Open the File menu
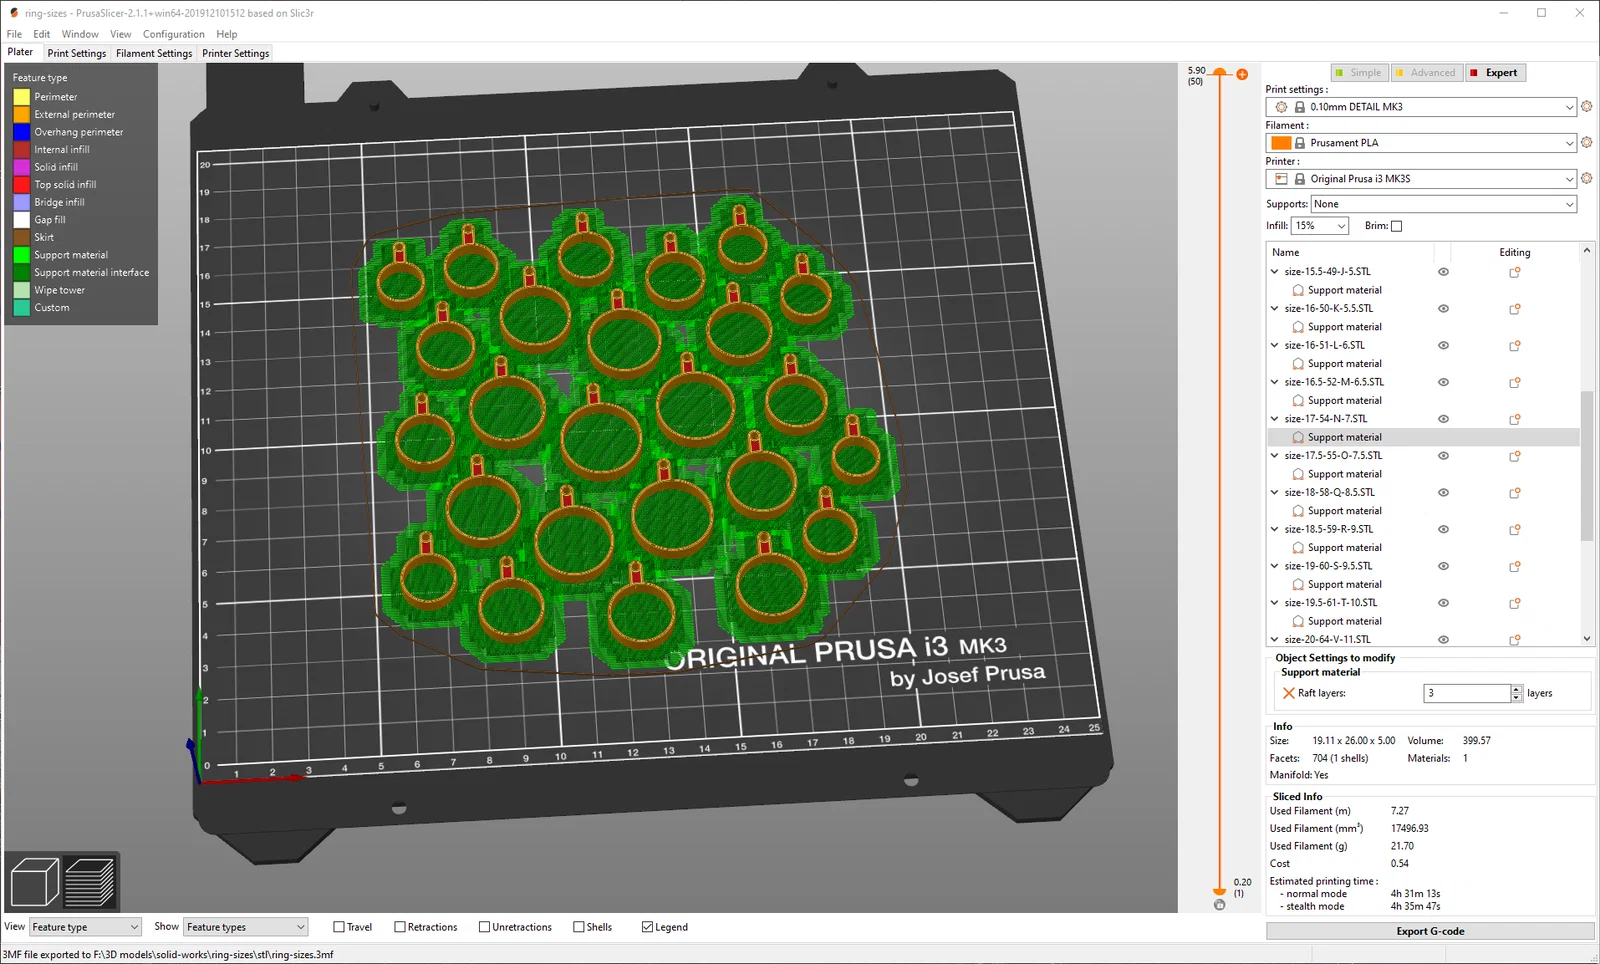The image size is (1600, 964). (x=14, y=34)
